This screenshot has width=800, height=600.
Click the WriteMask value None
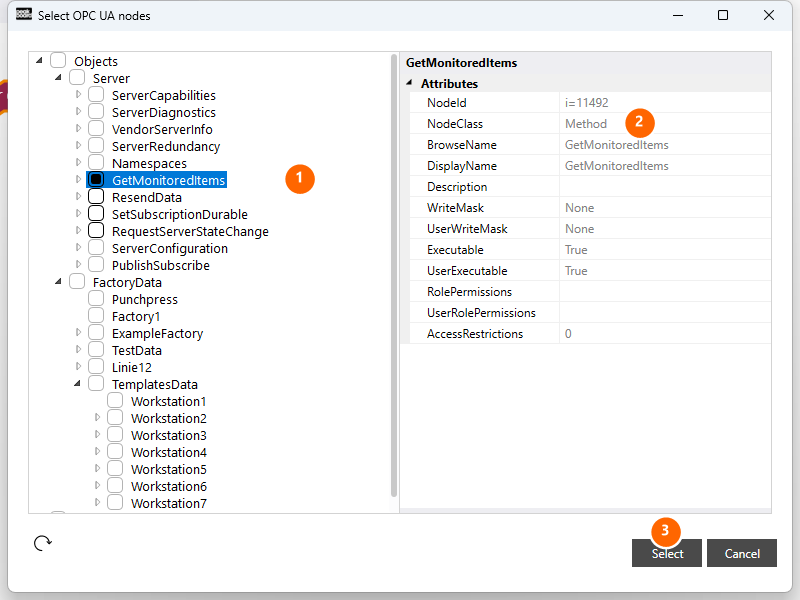coord(579,208)
